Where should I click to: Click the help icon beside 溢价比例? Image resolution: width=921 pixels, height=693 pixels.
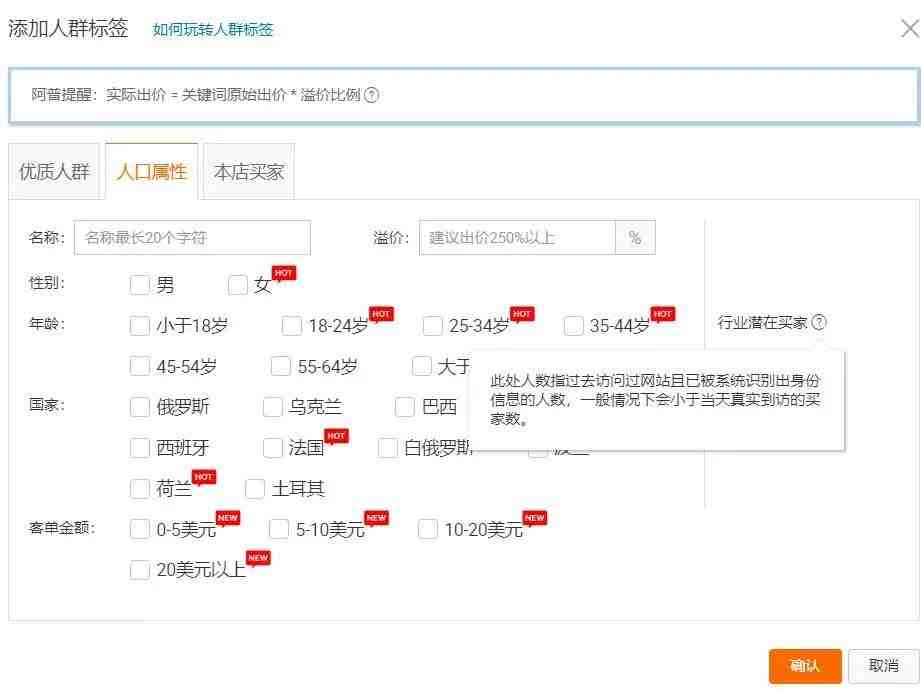pos(371,95)
